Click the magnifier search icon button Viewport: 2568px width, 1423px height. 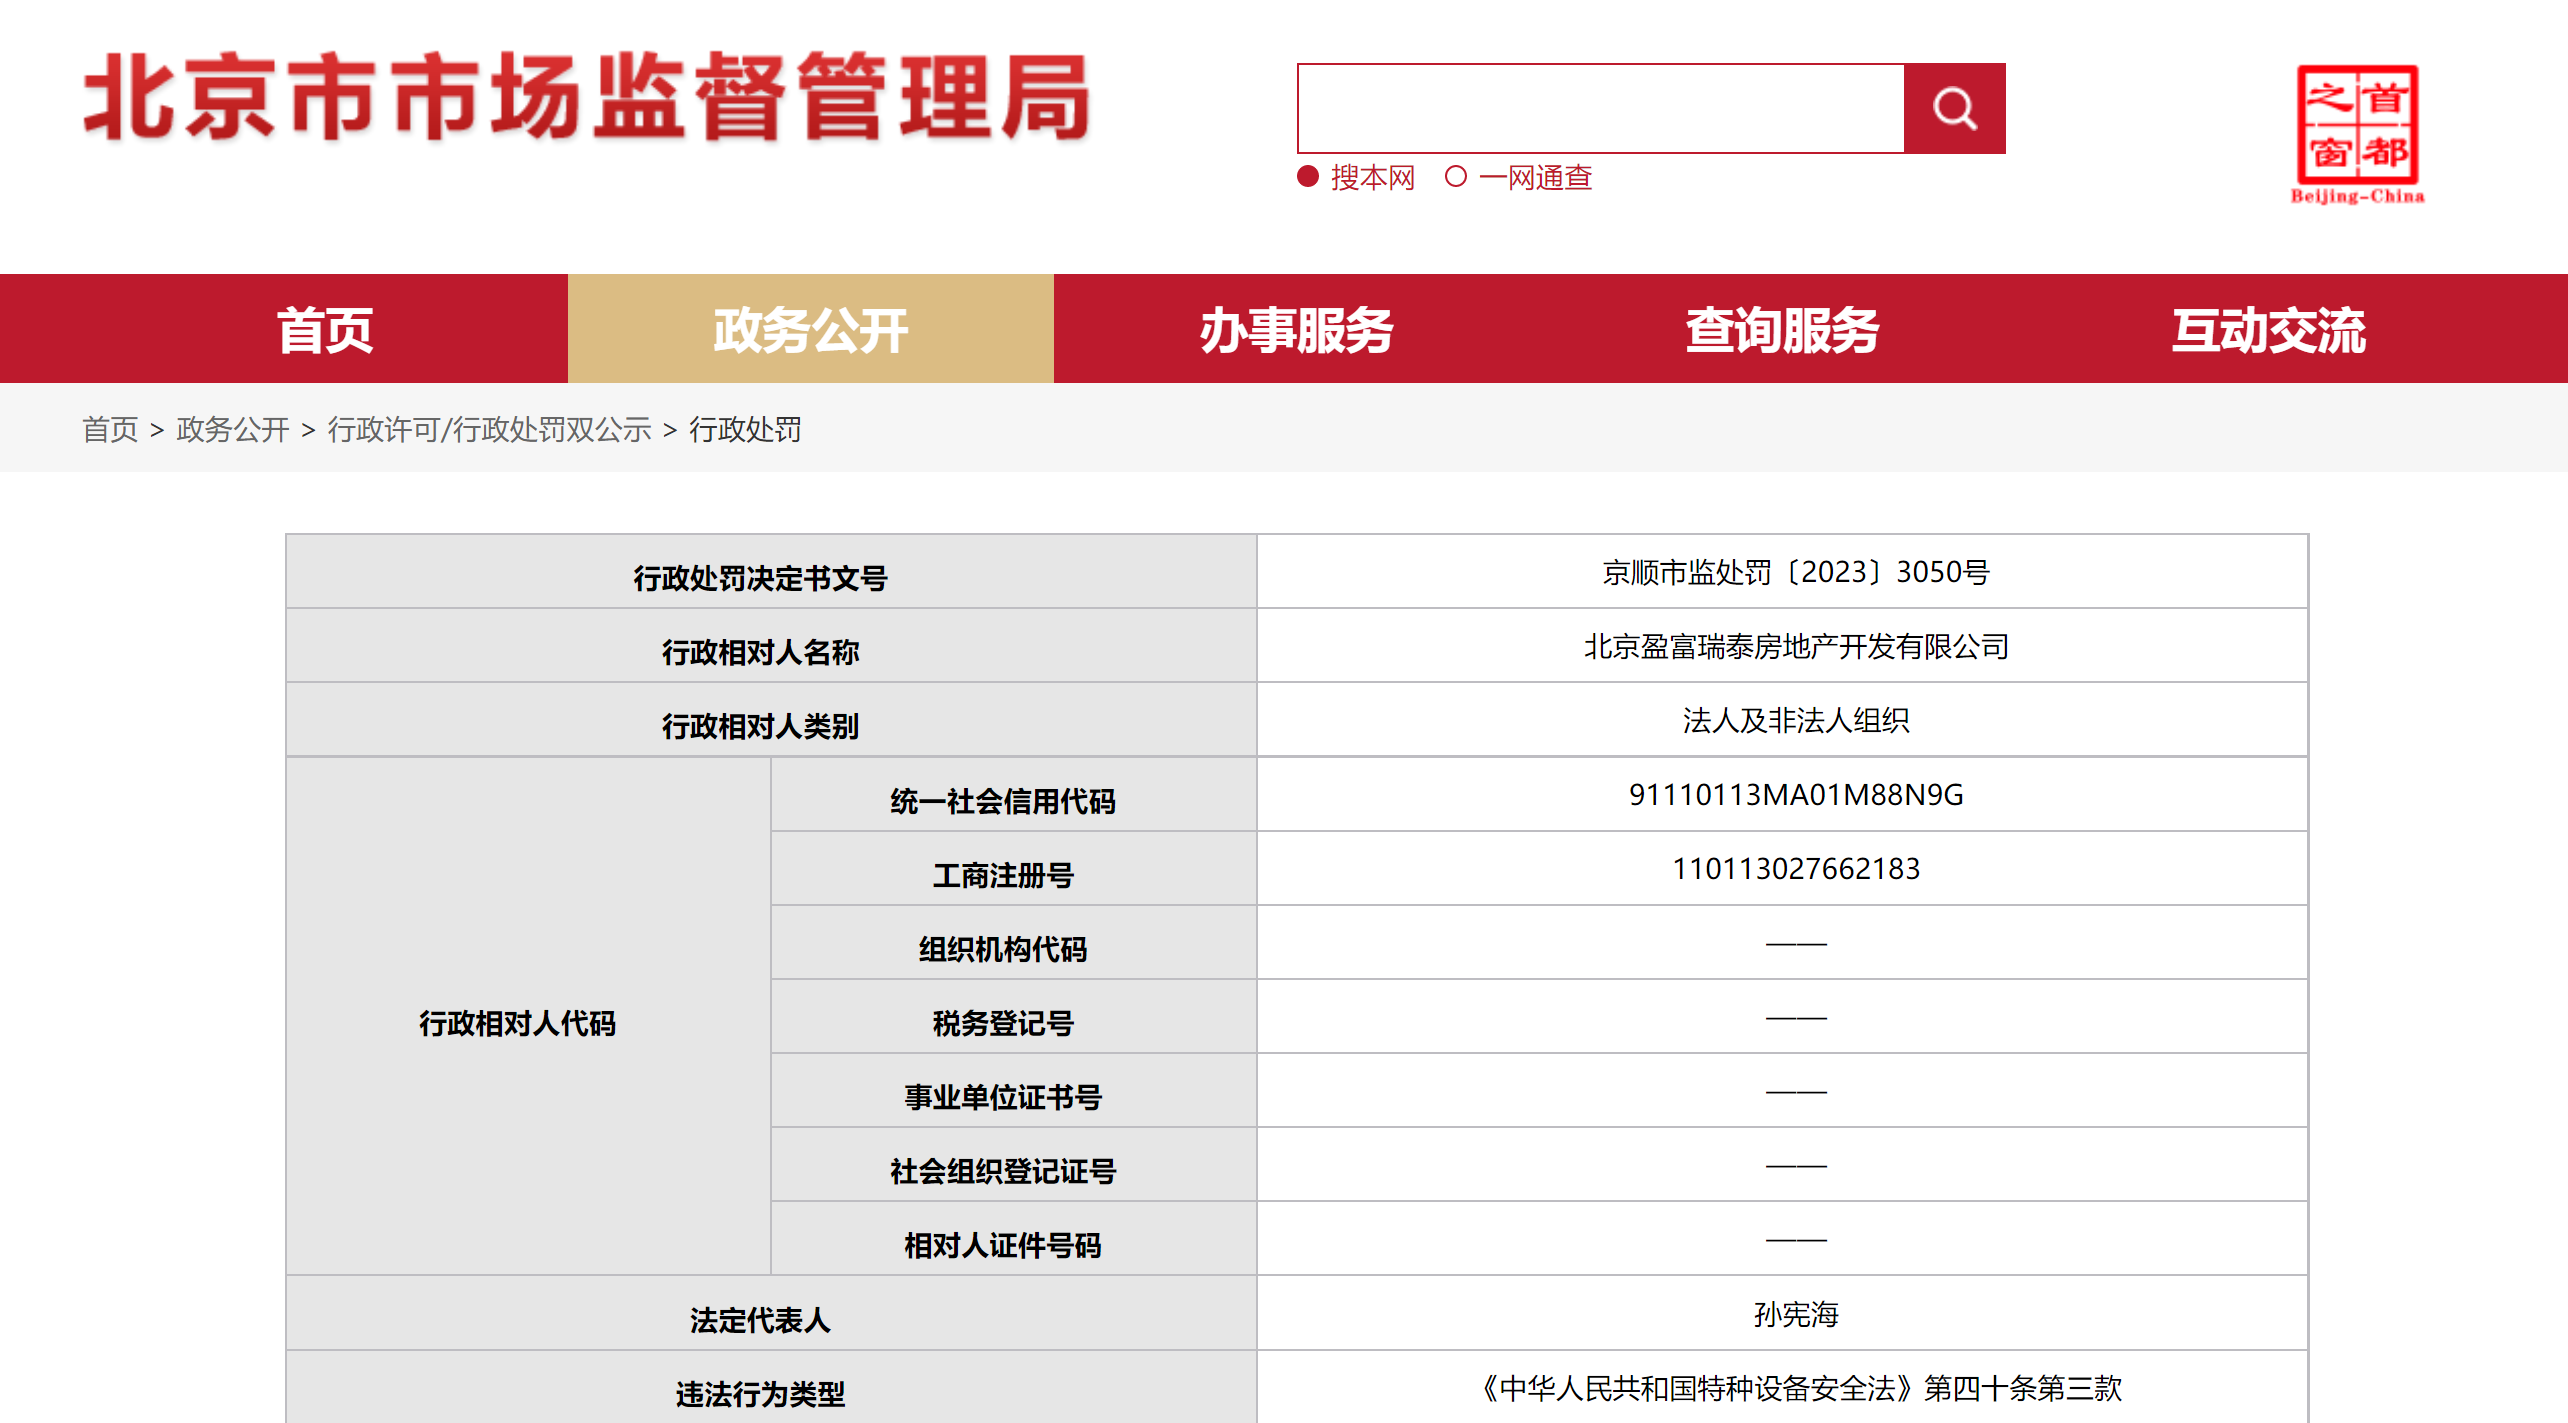(x=1954, y=108)
